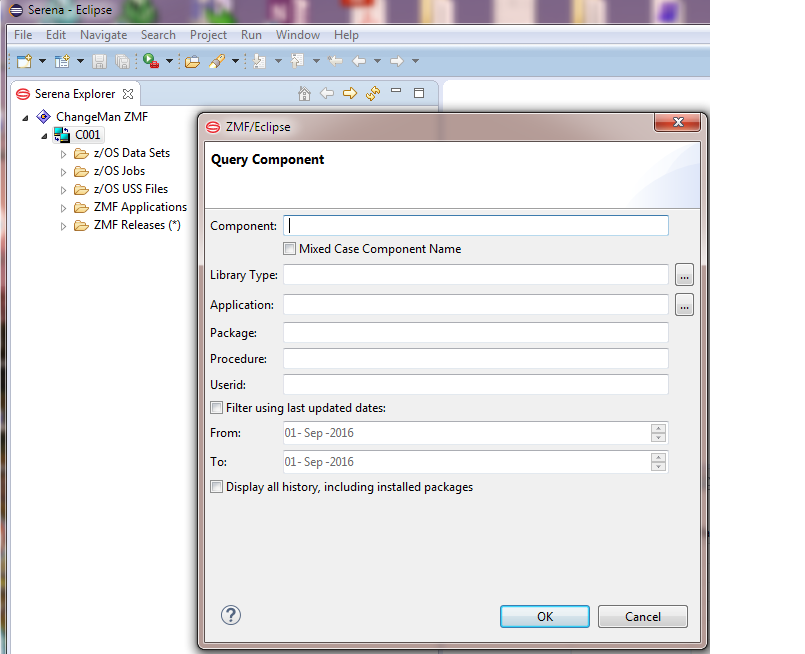Open the Help menu
The width and height of the screenshot is (805, 654).
(x=346, y=35)
